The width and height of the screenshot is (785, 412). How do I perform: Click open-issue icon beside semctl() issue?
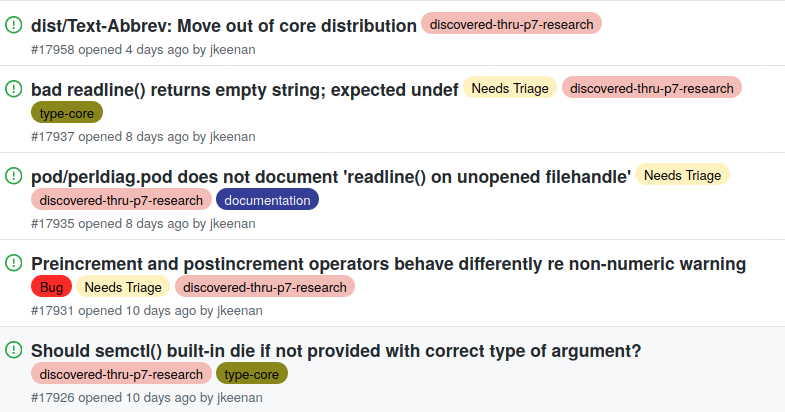click(14, 350)
